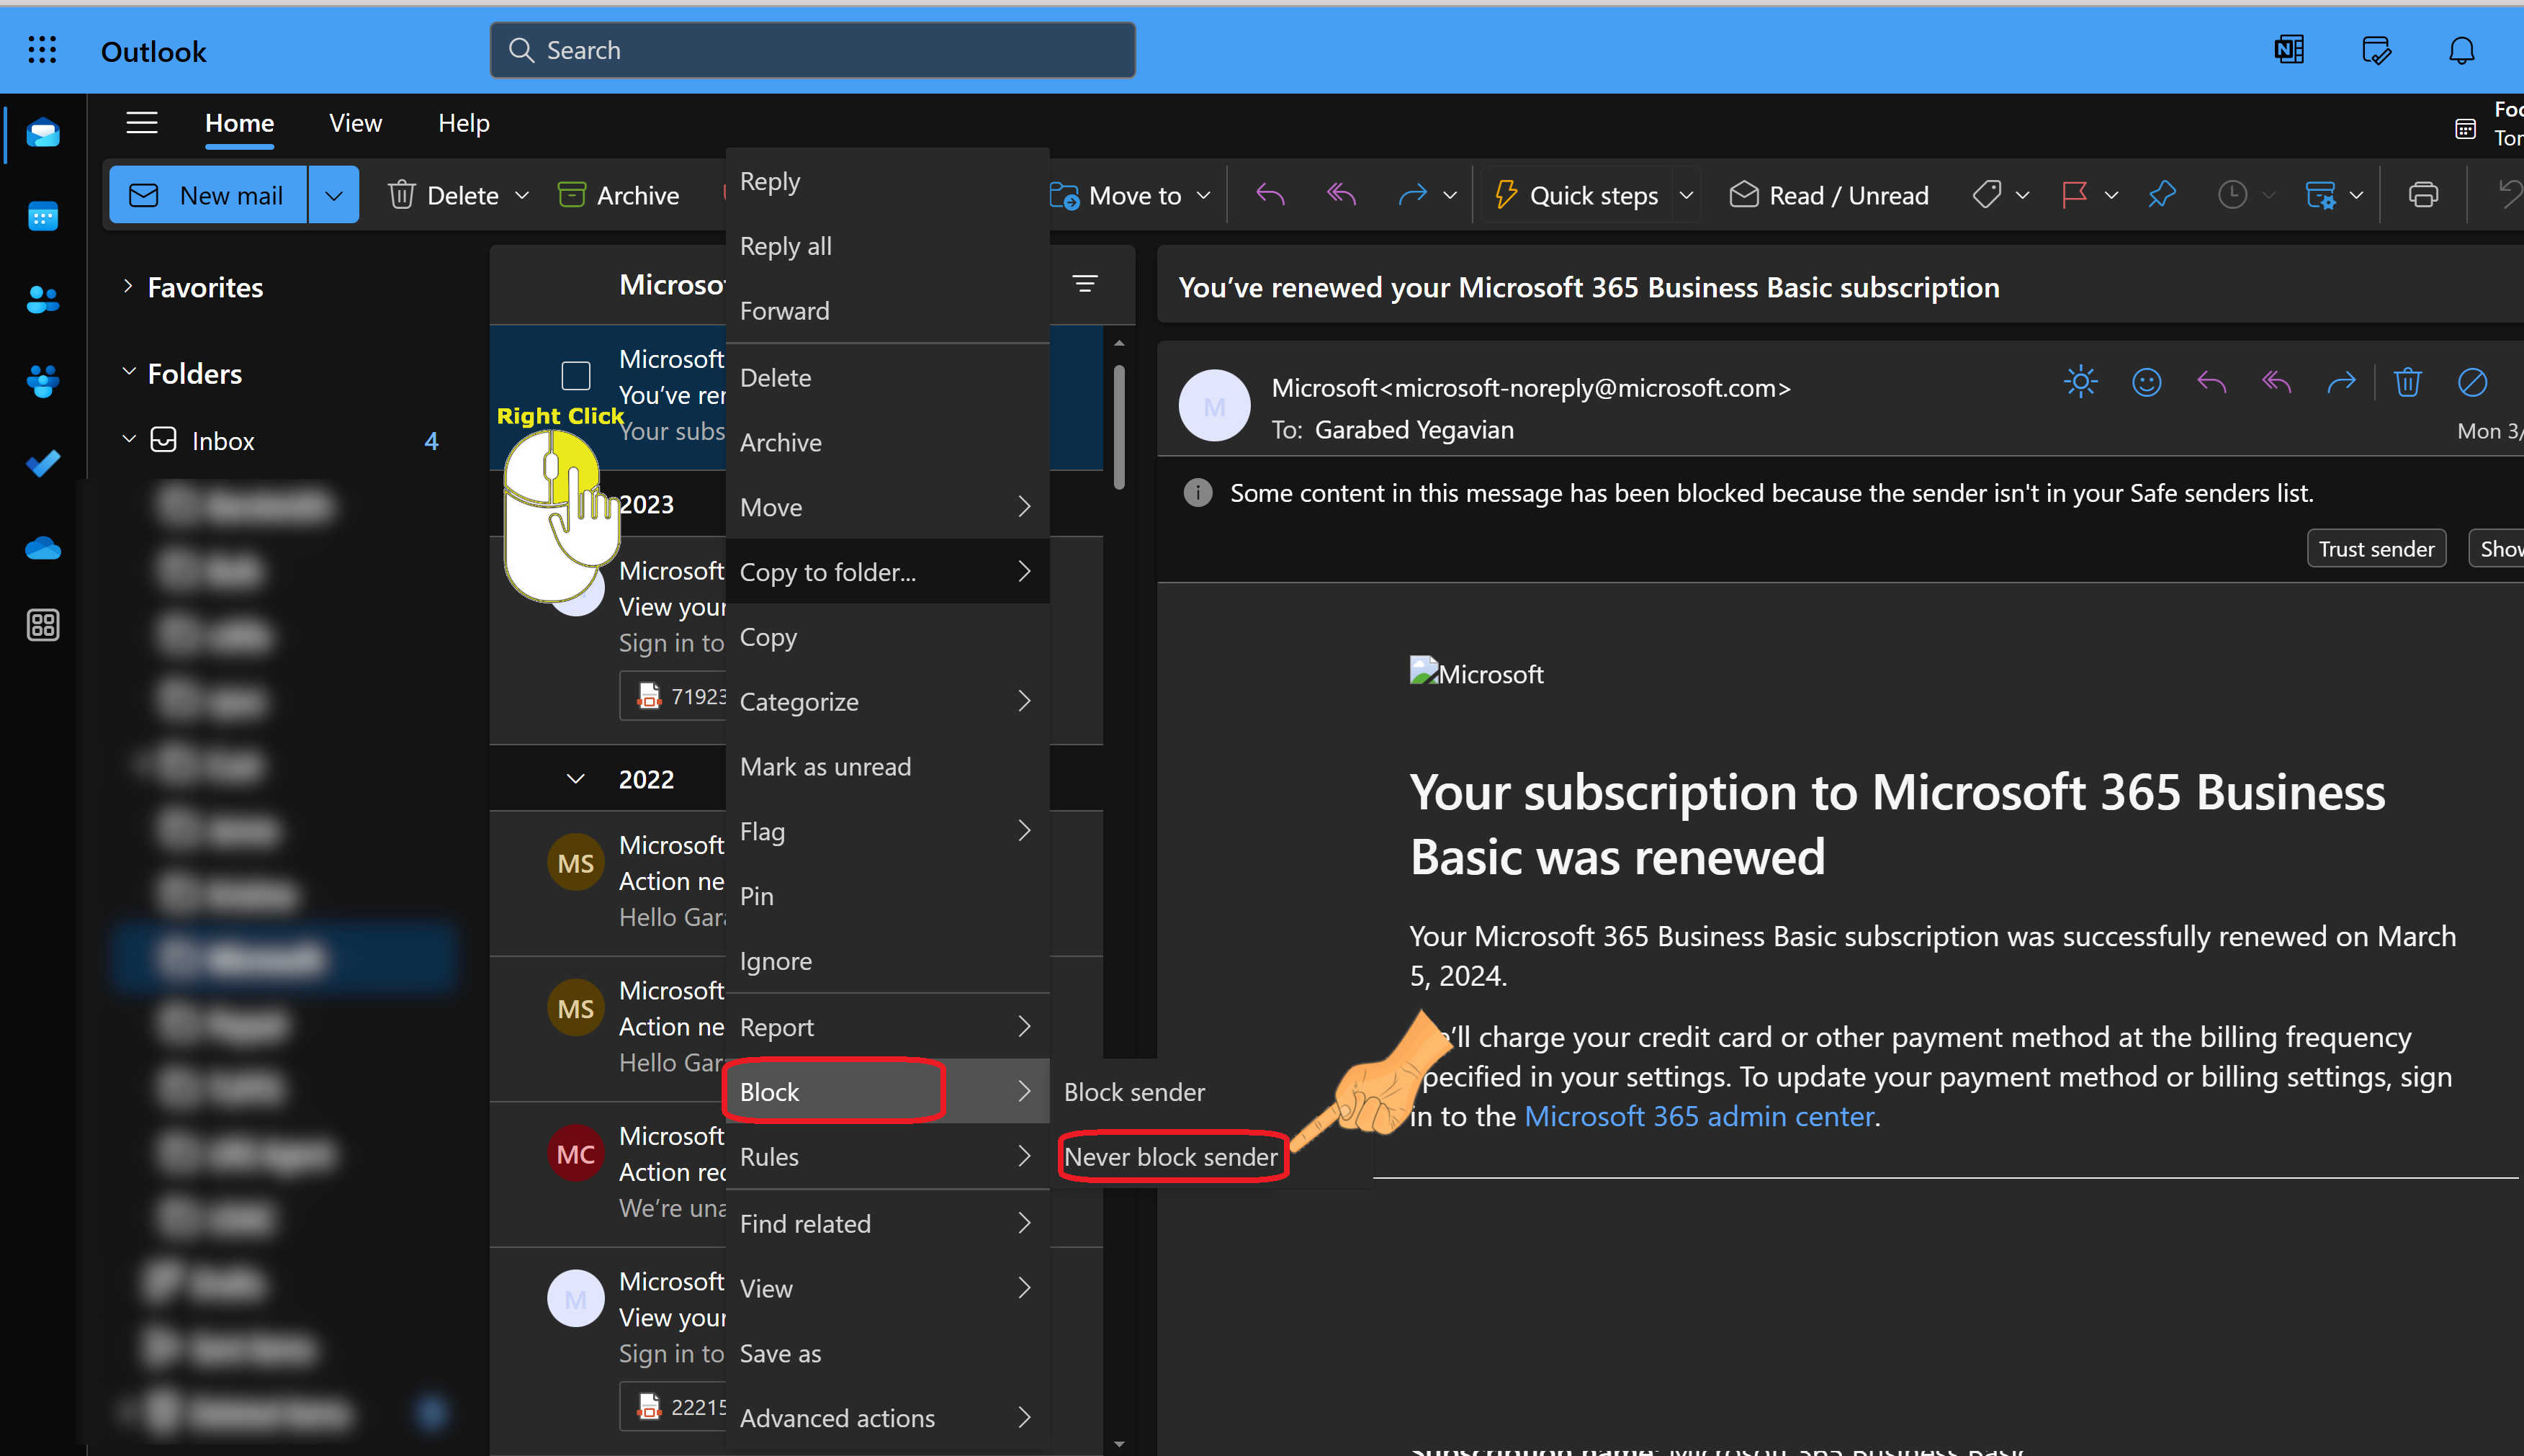Image resolution: width=2524 pixels, height=1456 pixels.
Task: Pin the message with toolbar pin icon
Action: click(2162, 195)
